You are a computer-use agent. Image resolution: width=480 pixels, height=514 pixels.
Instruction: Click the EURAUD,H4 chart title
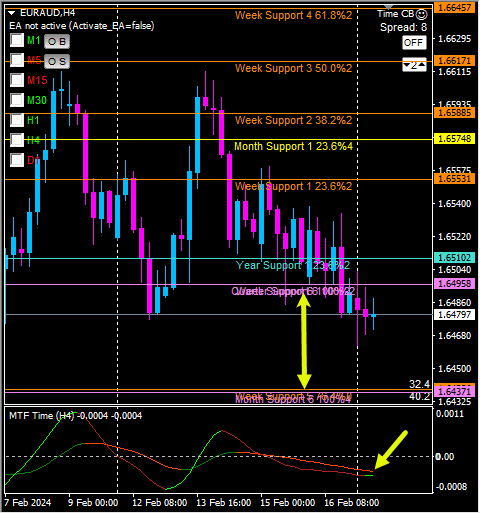[x=48, y=13]
